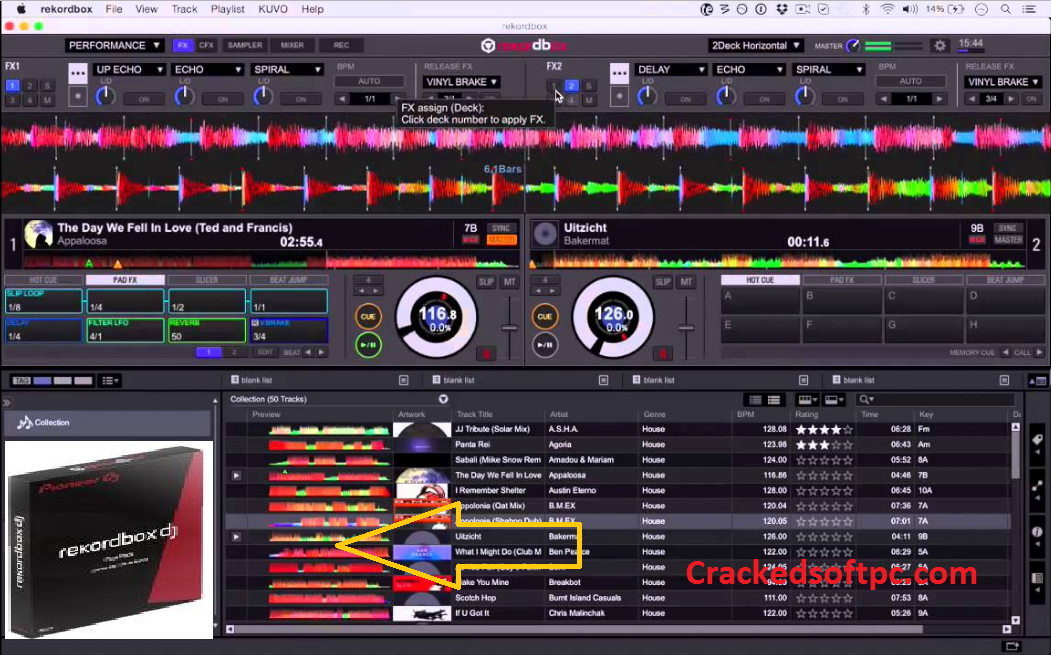Click the MIXER panel button

tap(292, 45)
